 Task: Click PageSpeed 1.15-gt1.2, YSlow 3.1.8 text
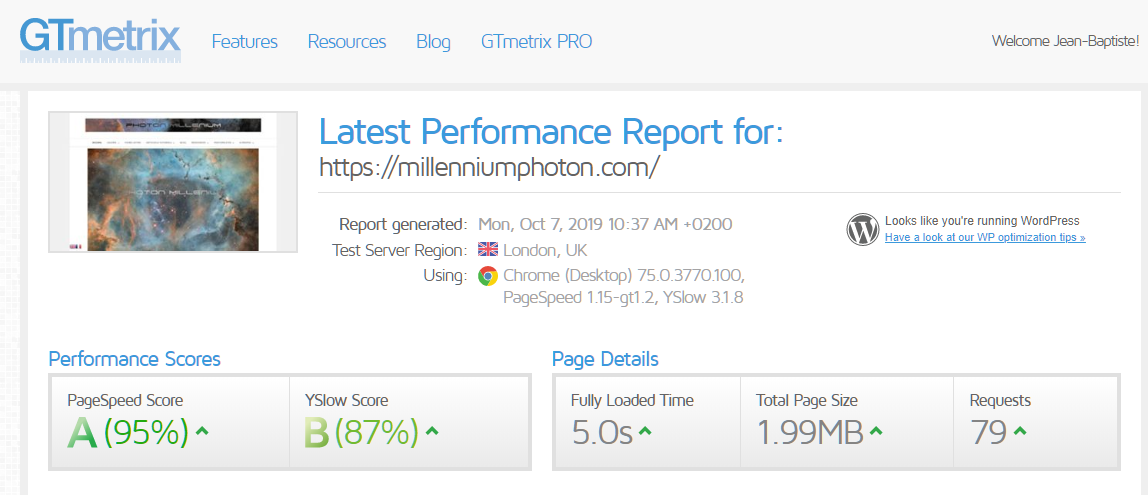pos(623,299)
